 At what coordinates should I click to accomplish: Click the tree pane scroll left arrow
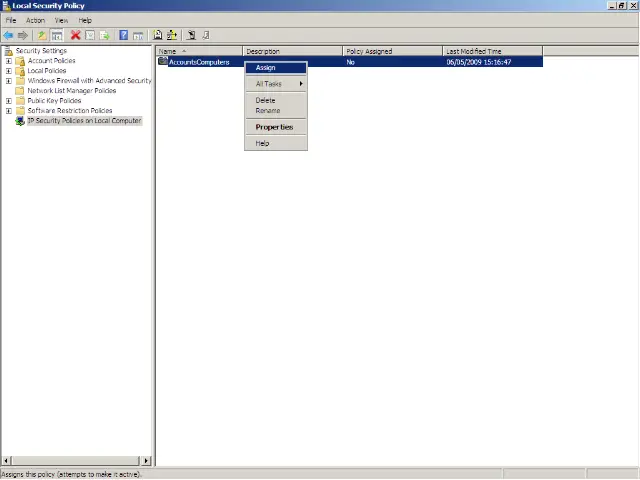[x=6, y=461]
